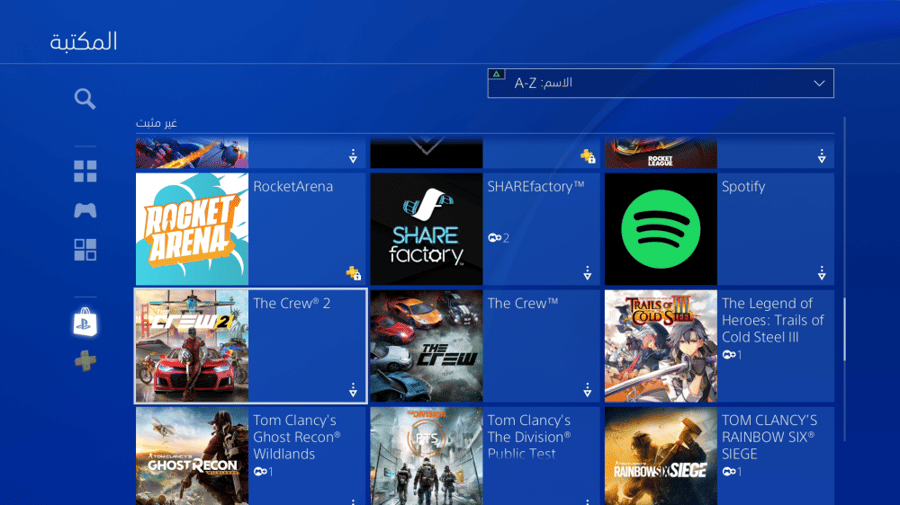The width and height of the screenshot is (900, 505).
Task: Select the SHAREfactory™ title text
Action: 536,187
